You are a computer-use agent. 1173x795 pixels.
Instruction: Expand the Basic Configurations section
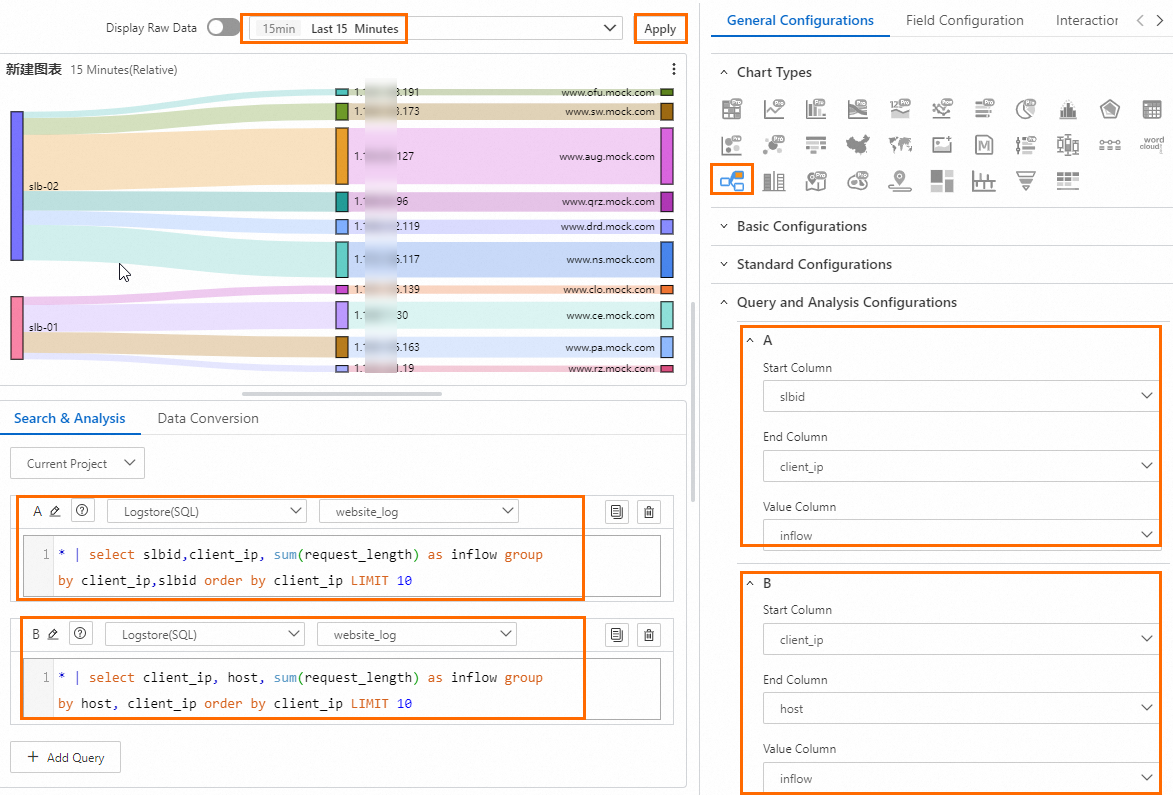pos(723,227)
